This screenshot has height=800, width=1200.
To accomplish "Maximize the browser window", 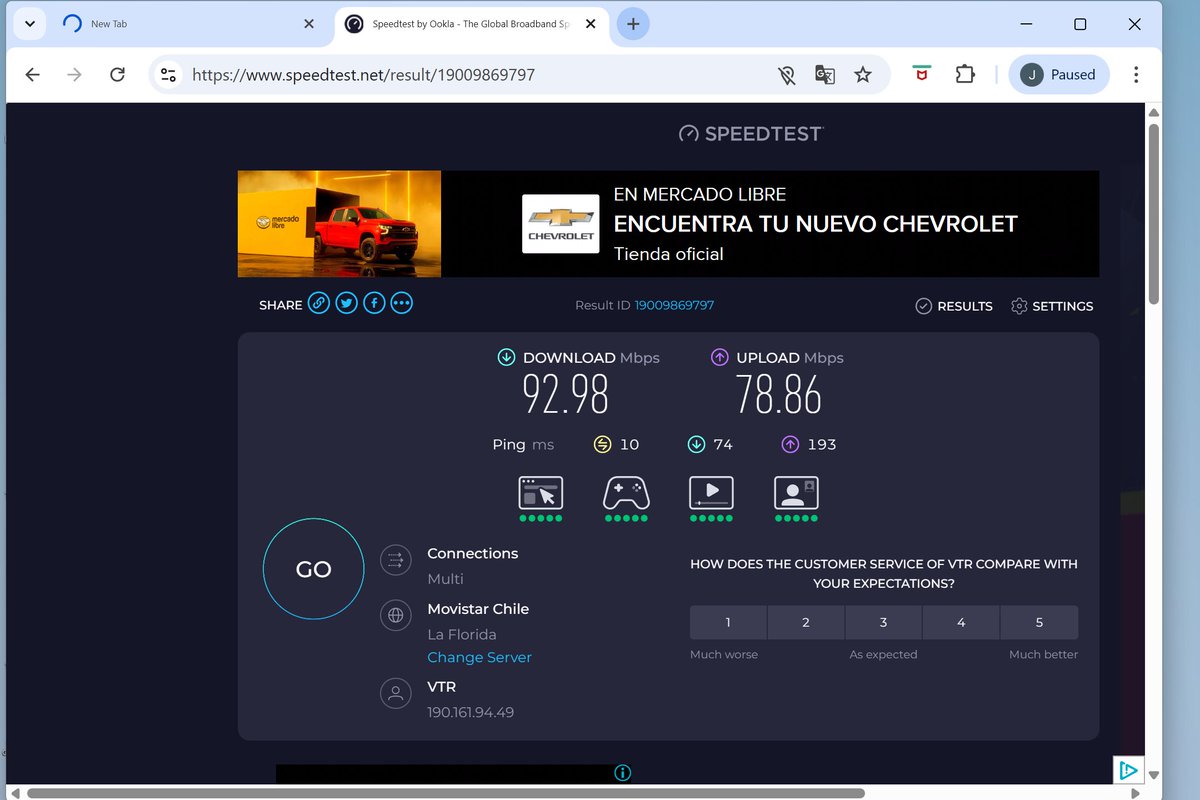I will tap(1080, 24).
